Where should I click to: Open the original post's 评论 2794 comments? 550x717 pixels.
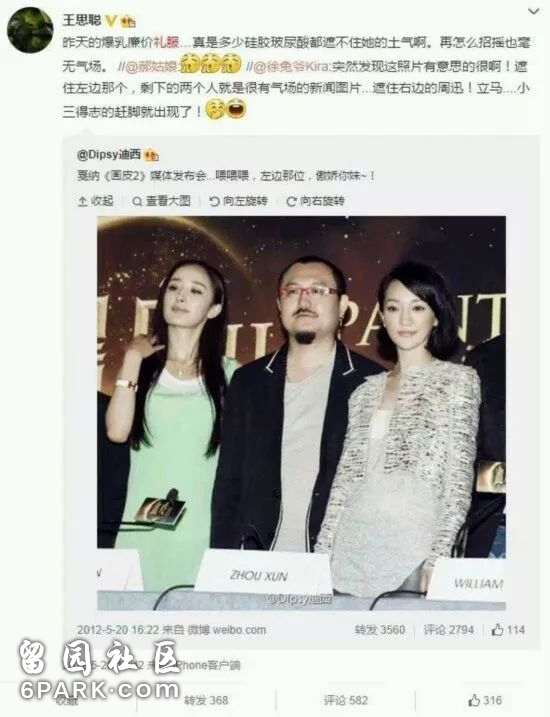point(448,630)
